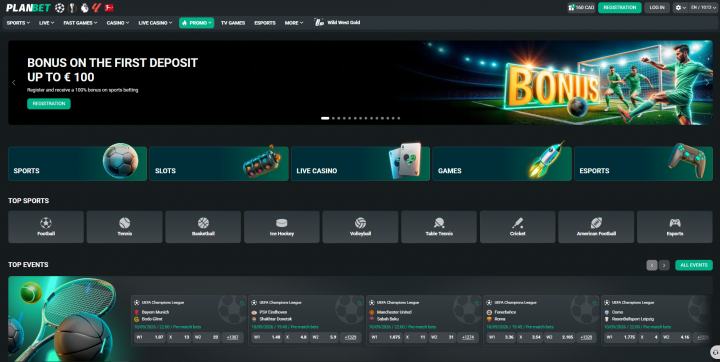The height and width of the screenshot is (362, 720).
Task: Select the Table Tennis sport icon tile
Action: coord(439,227)
